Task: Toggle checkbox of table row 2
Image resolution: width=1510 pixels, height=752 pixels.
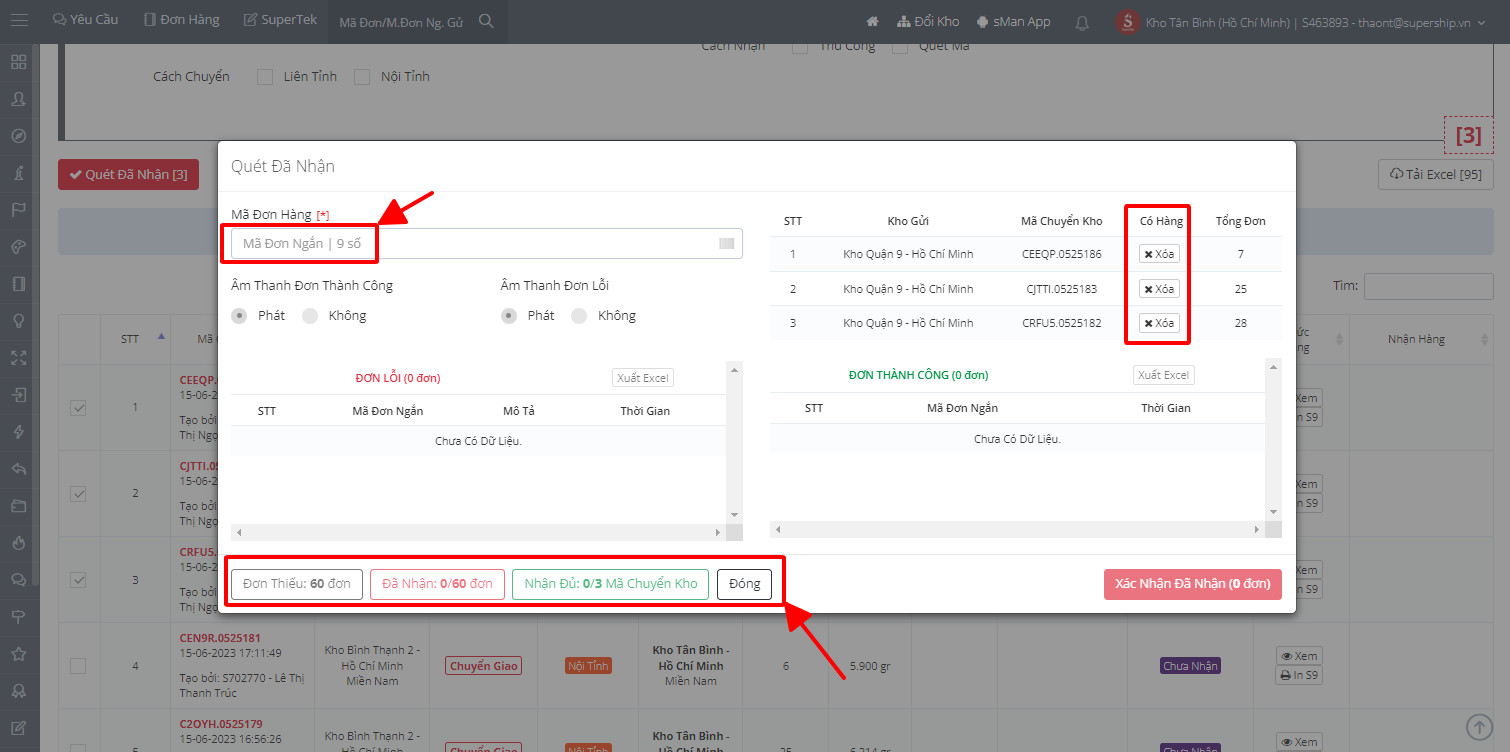Action: 78,493
